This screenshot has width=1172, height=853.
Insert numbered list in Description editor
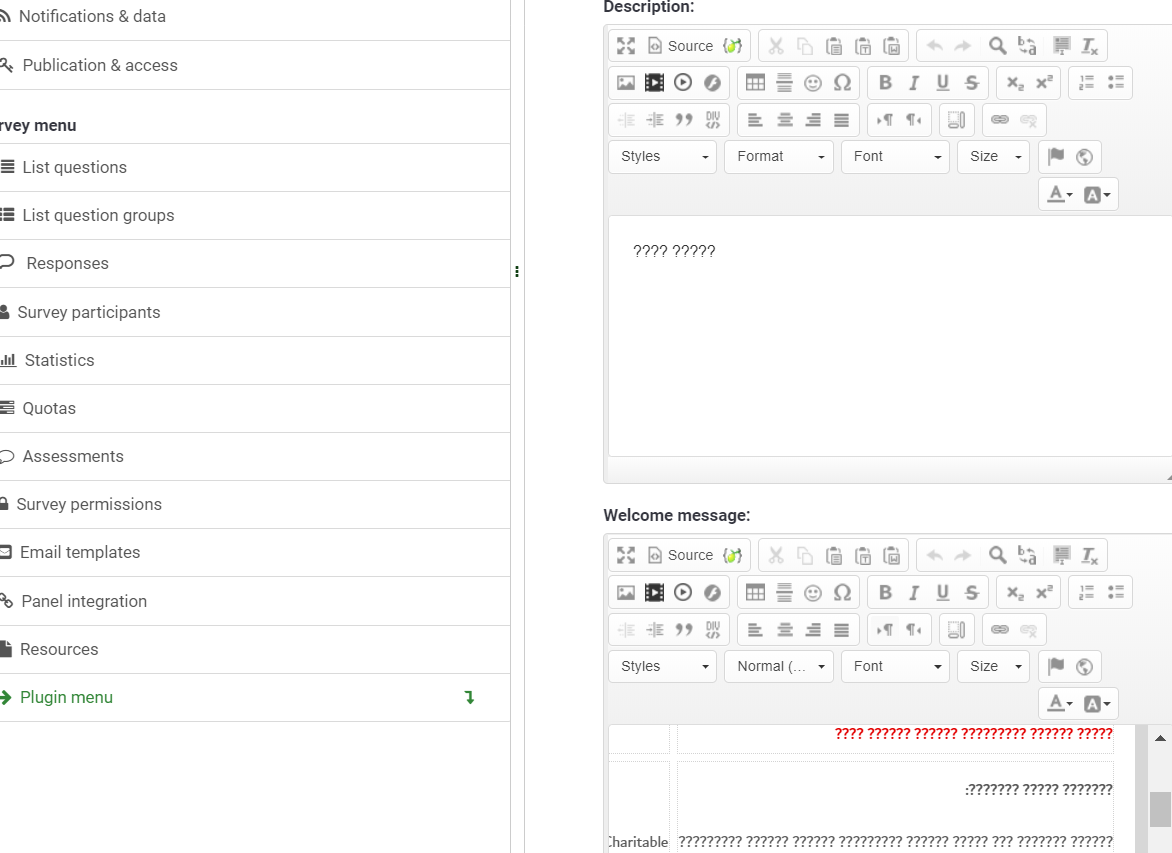pos(1087,83)
